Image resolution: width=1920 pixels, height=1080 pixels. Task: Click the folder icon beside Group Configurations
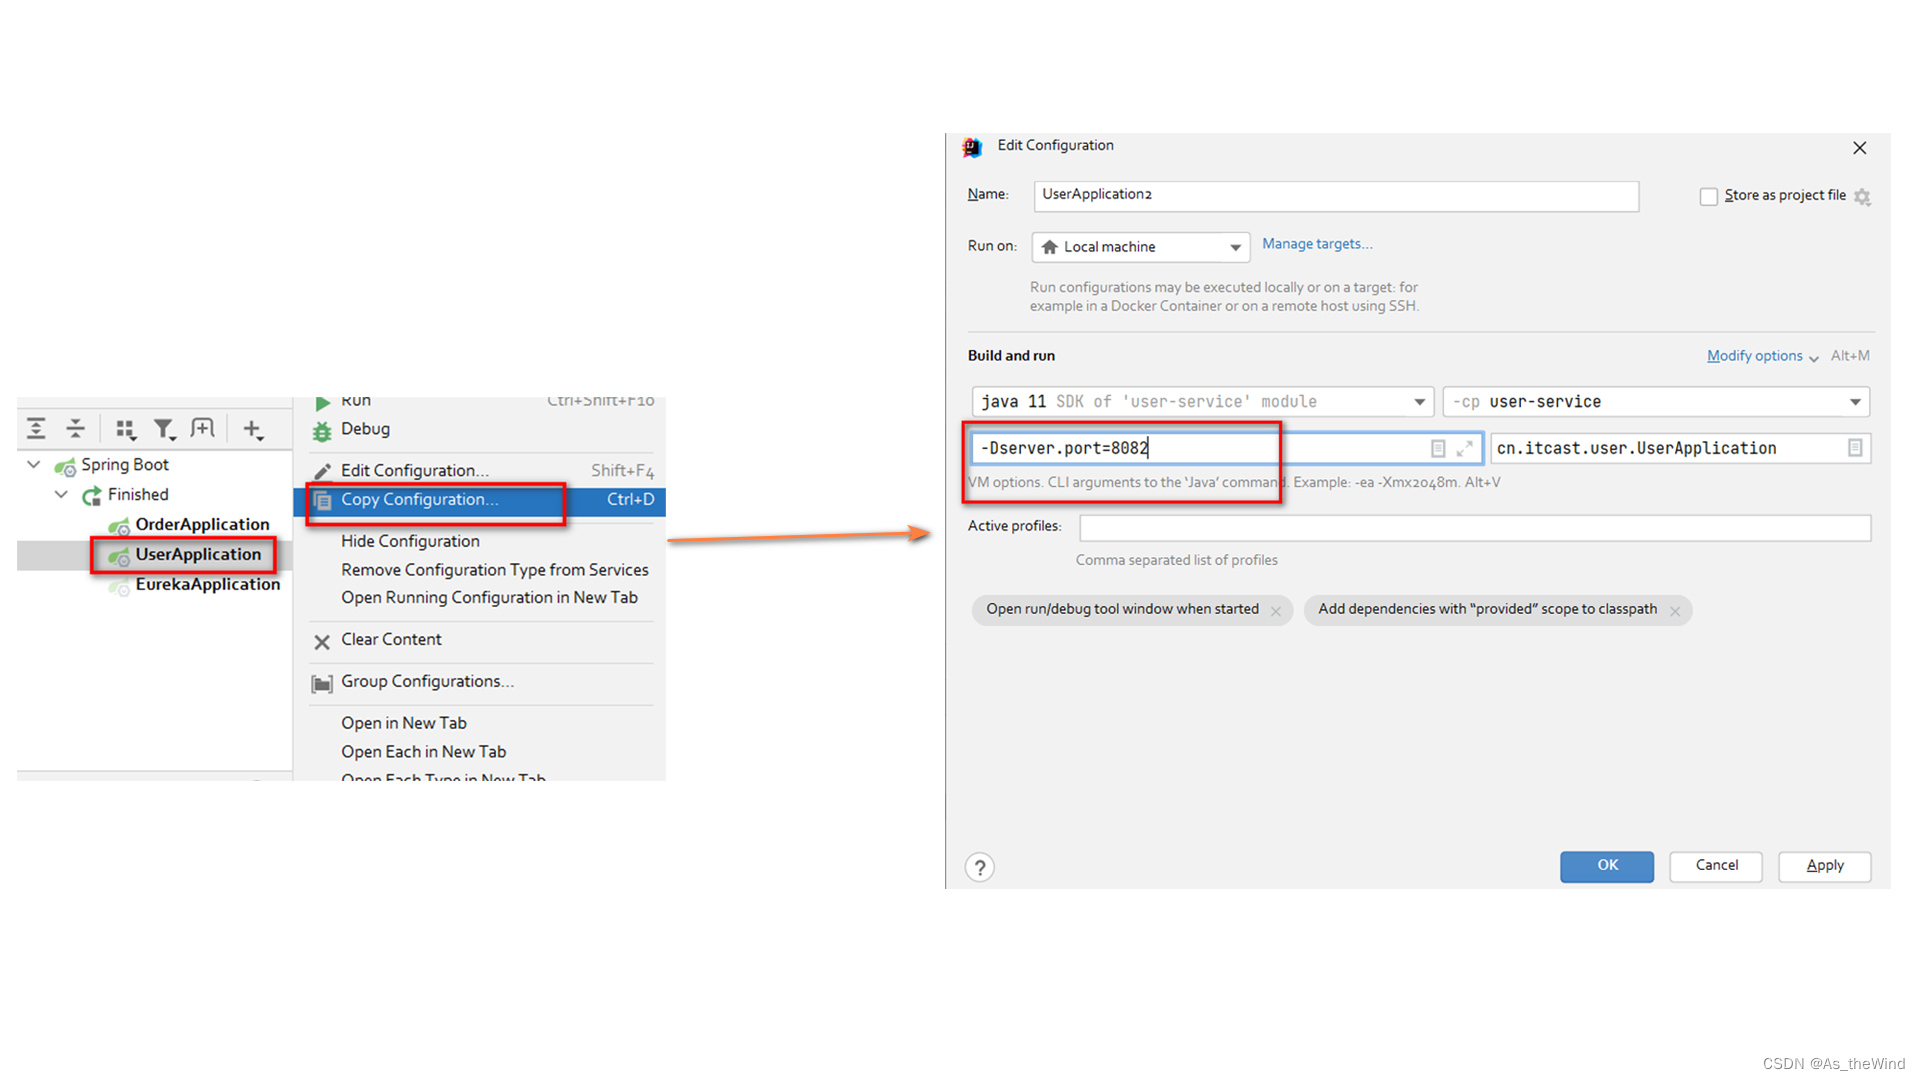[322, 684]
